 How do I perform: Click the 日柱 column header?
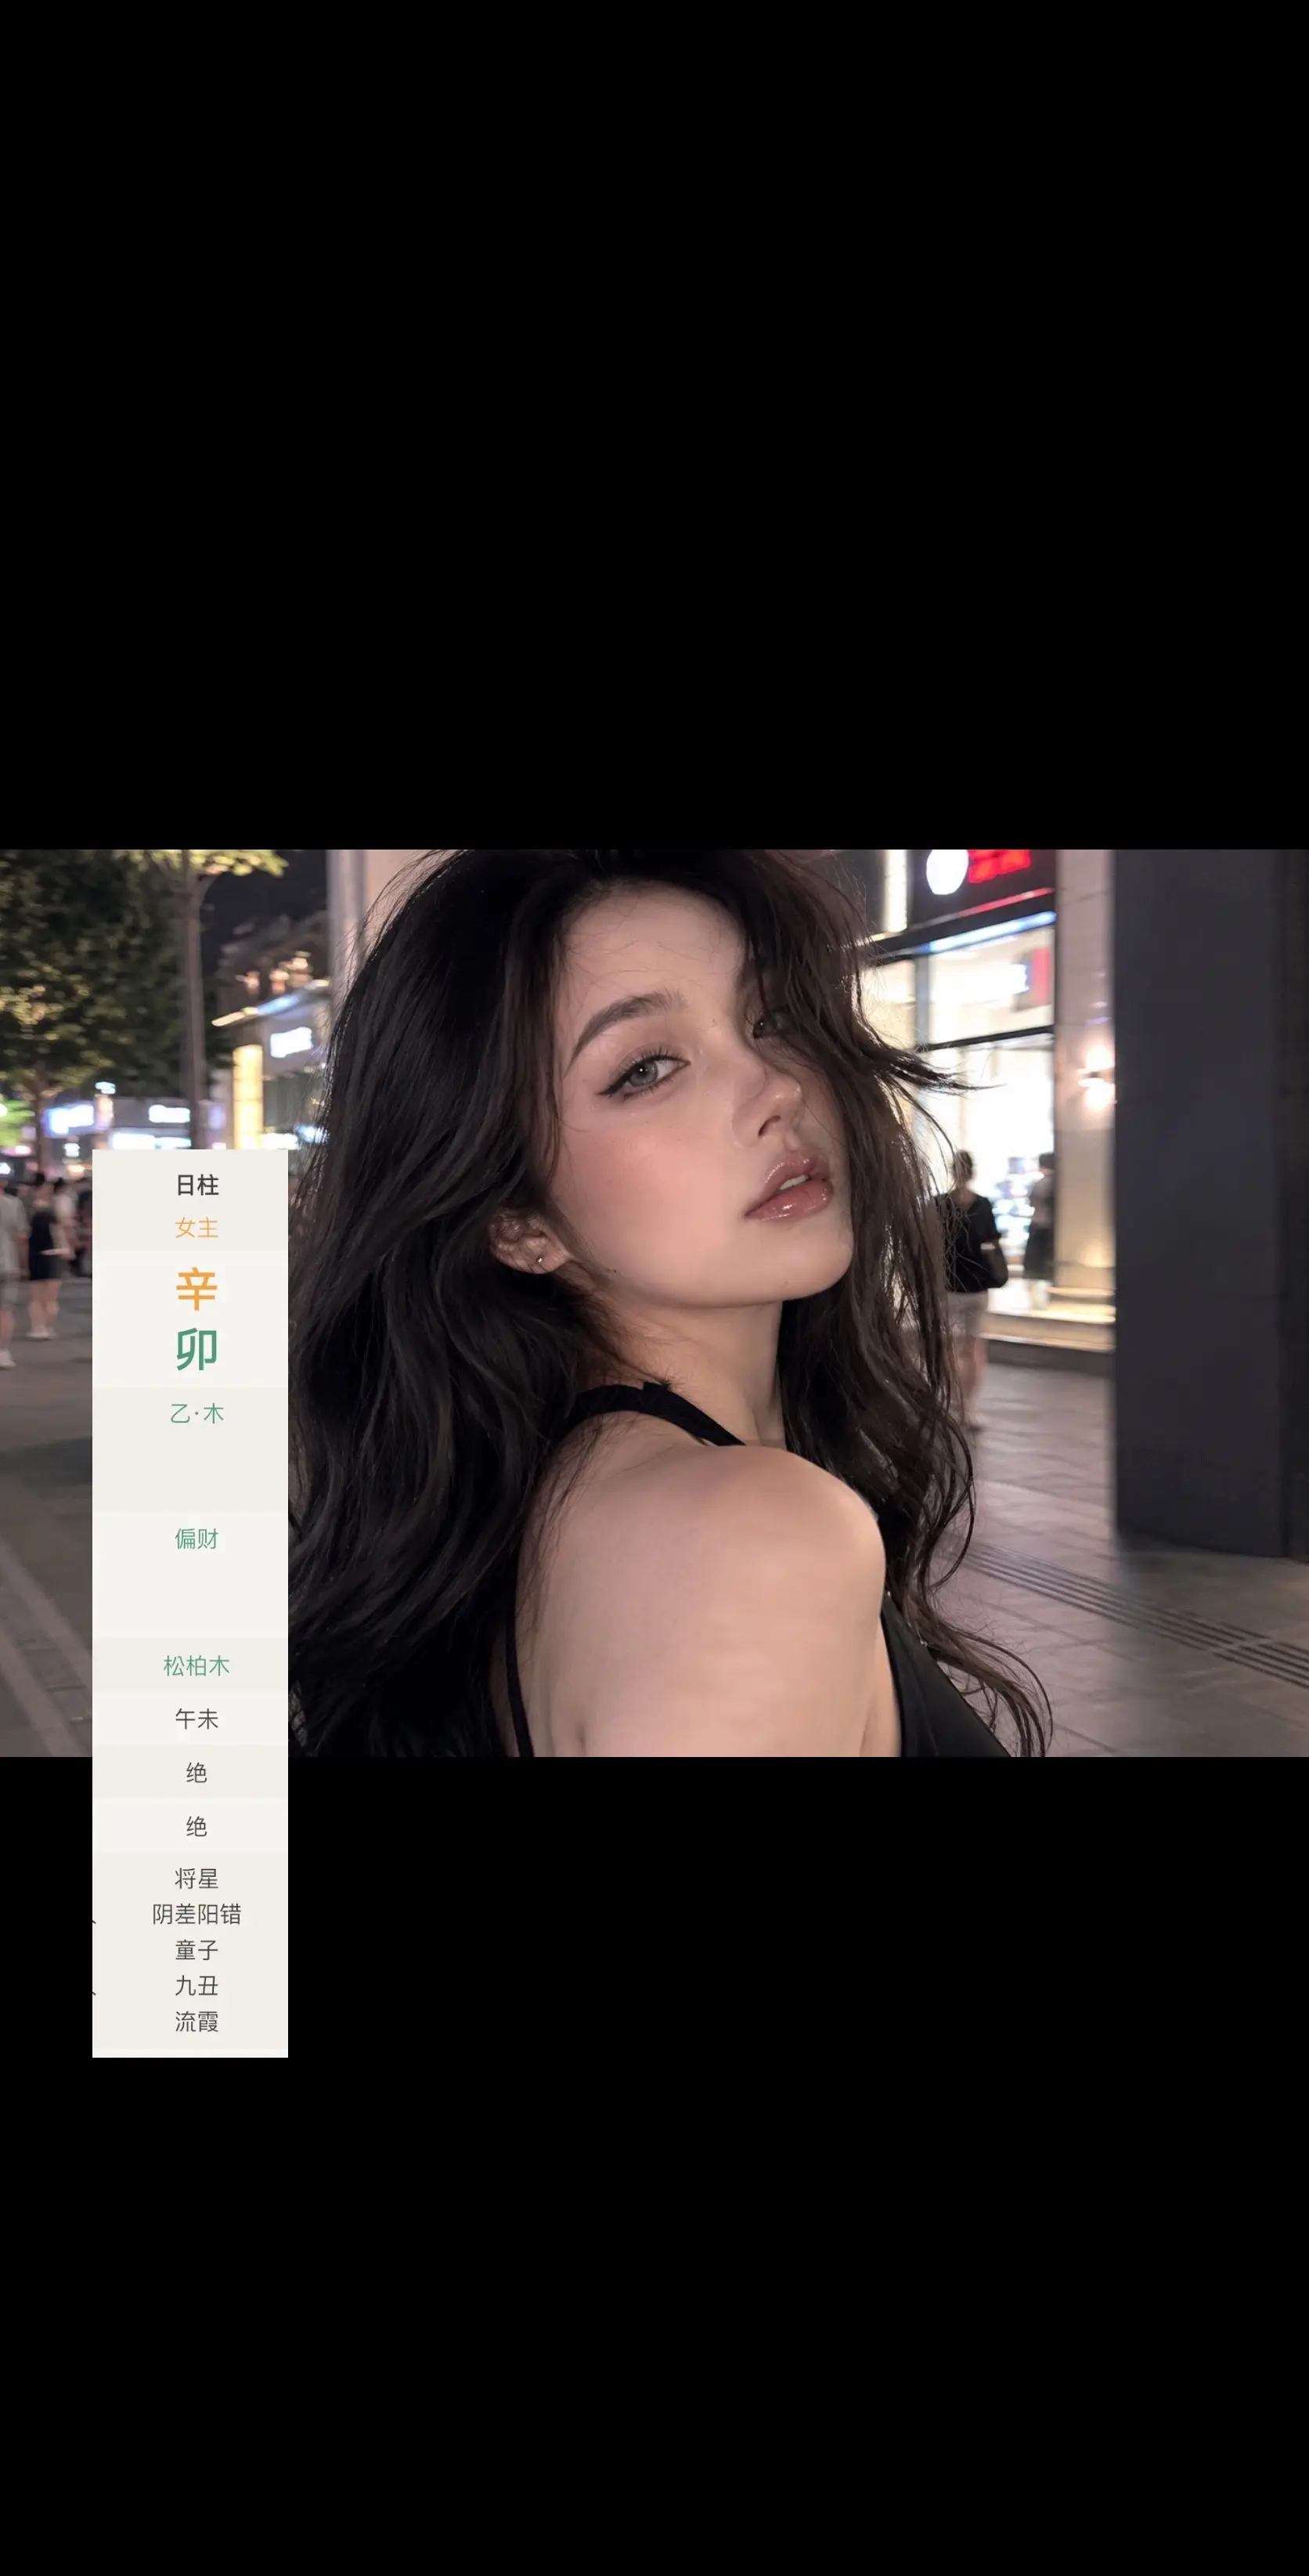point(196,1185)
